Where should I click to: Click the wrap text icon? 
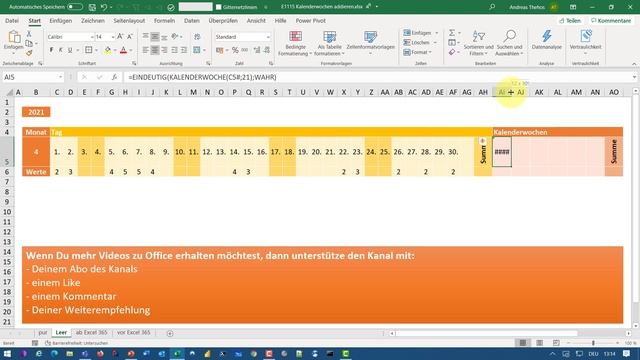pos(197,37)
